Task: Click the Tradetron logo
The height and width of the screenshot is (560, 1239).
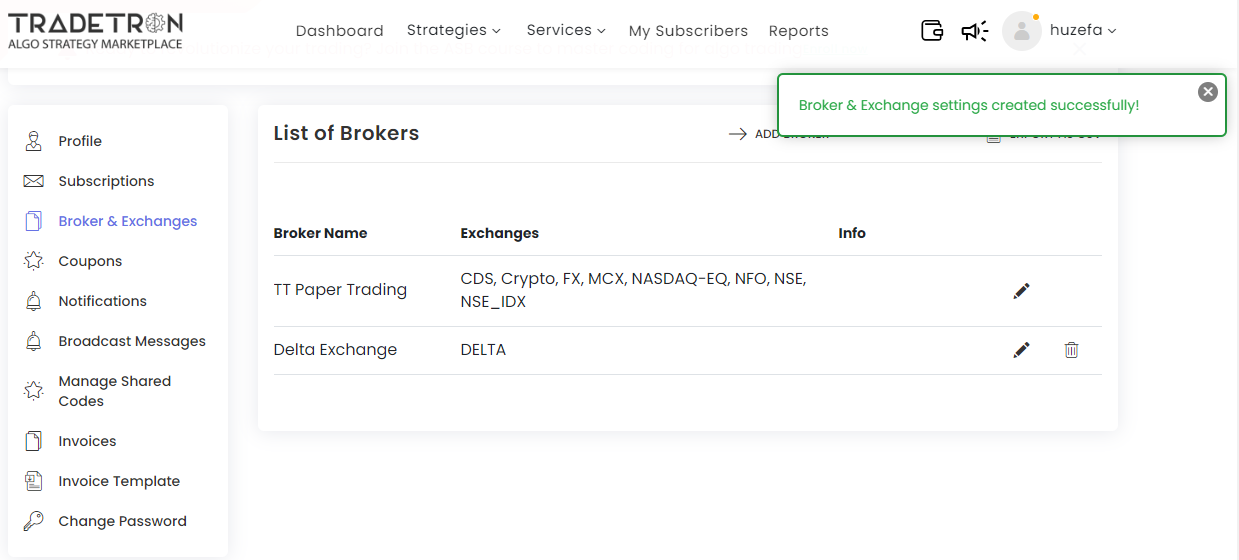Action: tap(96, 31)
